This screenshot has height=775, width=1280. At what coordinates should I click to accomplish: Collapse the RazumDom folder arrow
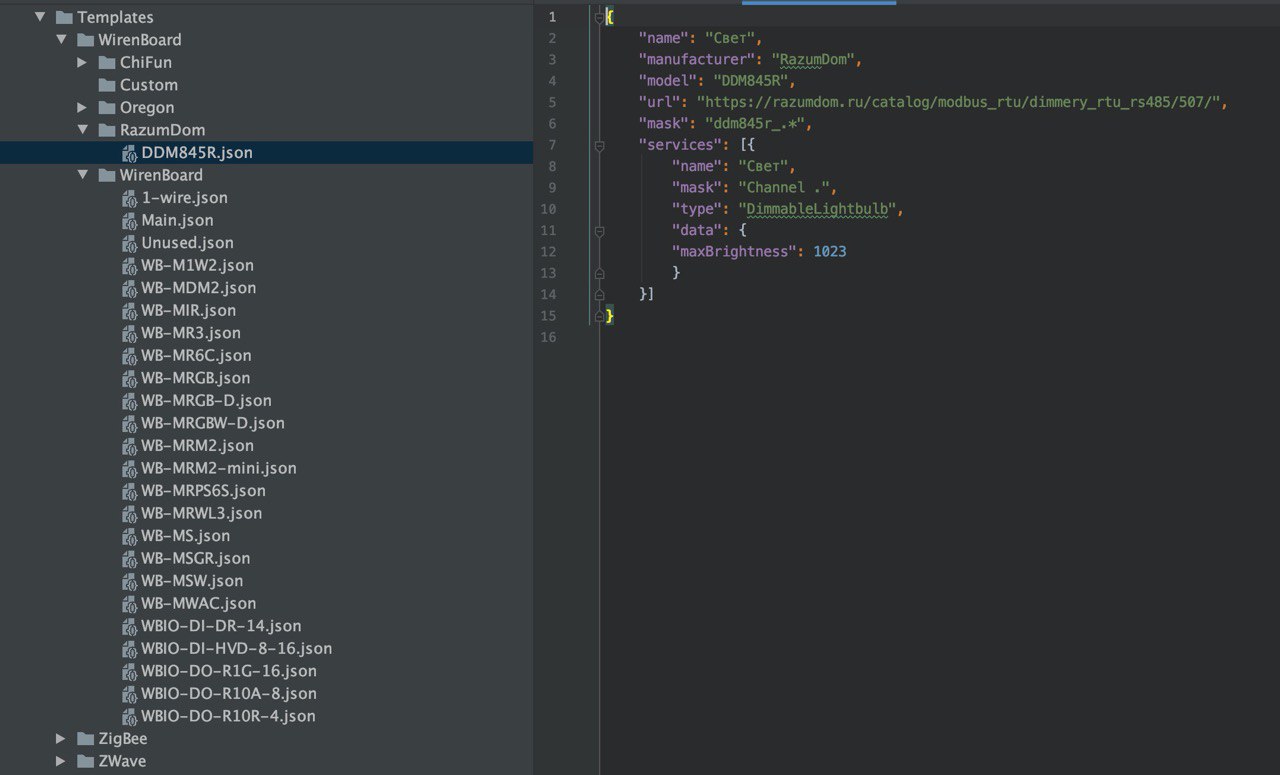[x=83, y=130]
